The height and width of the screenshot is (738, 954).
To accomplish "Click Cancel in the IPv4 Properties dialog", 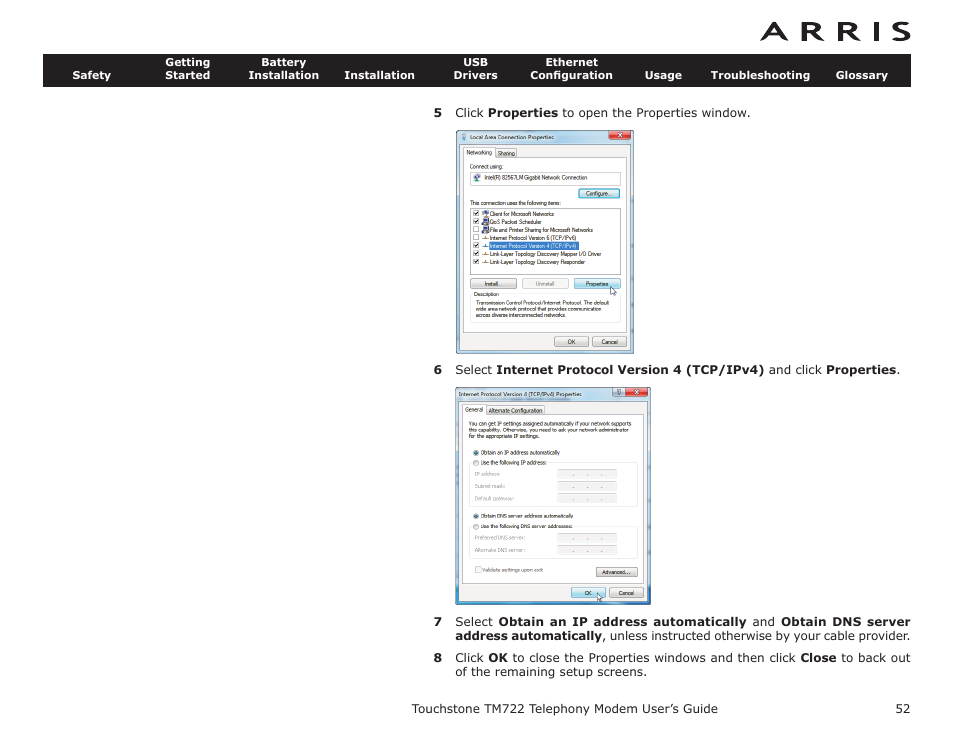I will (626, 593).
